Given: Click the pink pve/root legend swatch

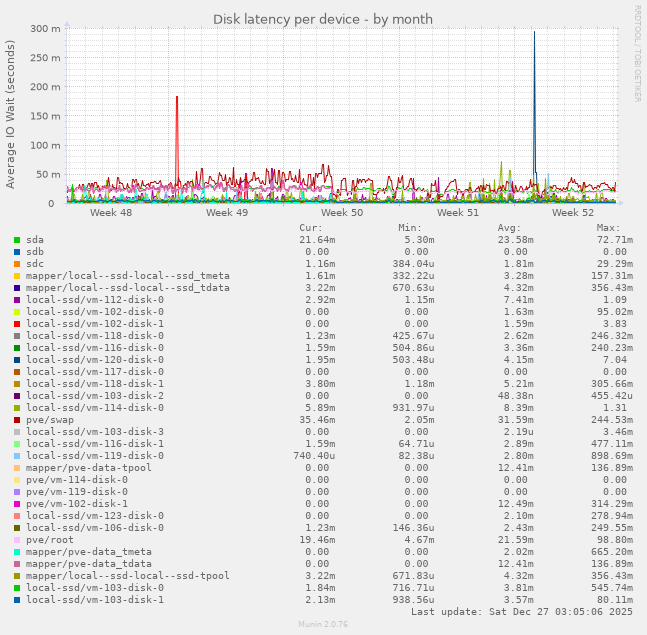Looking at the screenshot, I should (17, 540).
